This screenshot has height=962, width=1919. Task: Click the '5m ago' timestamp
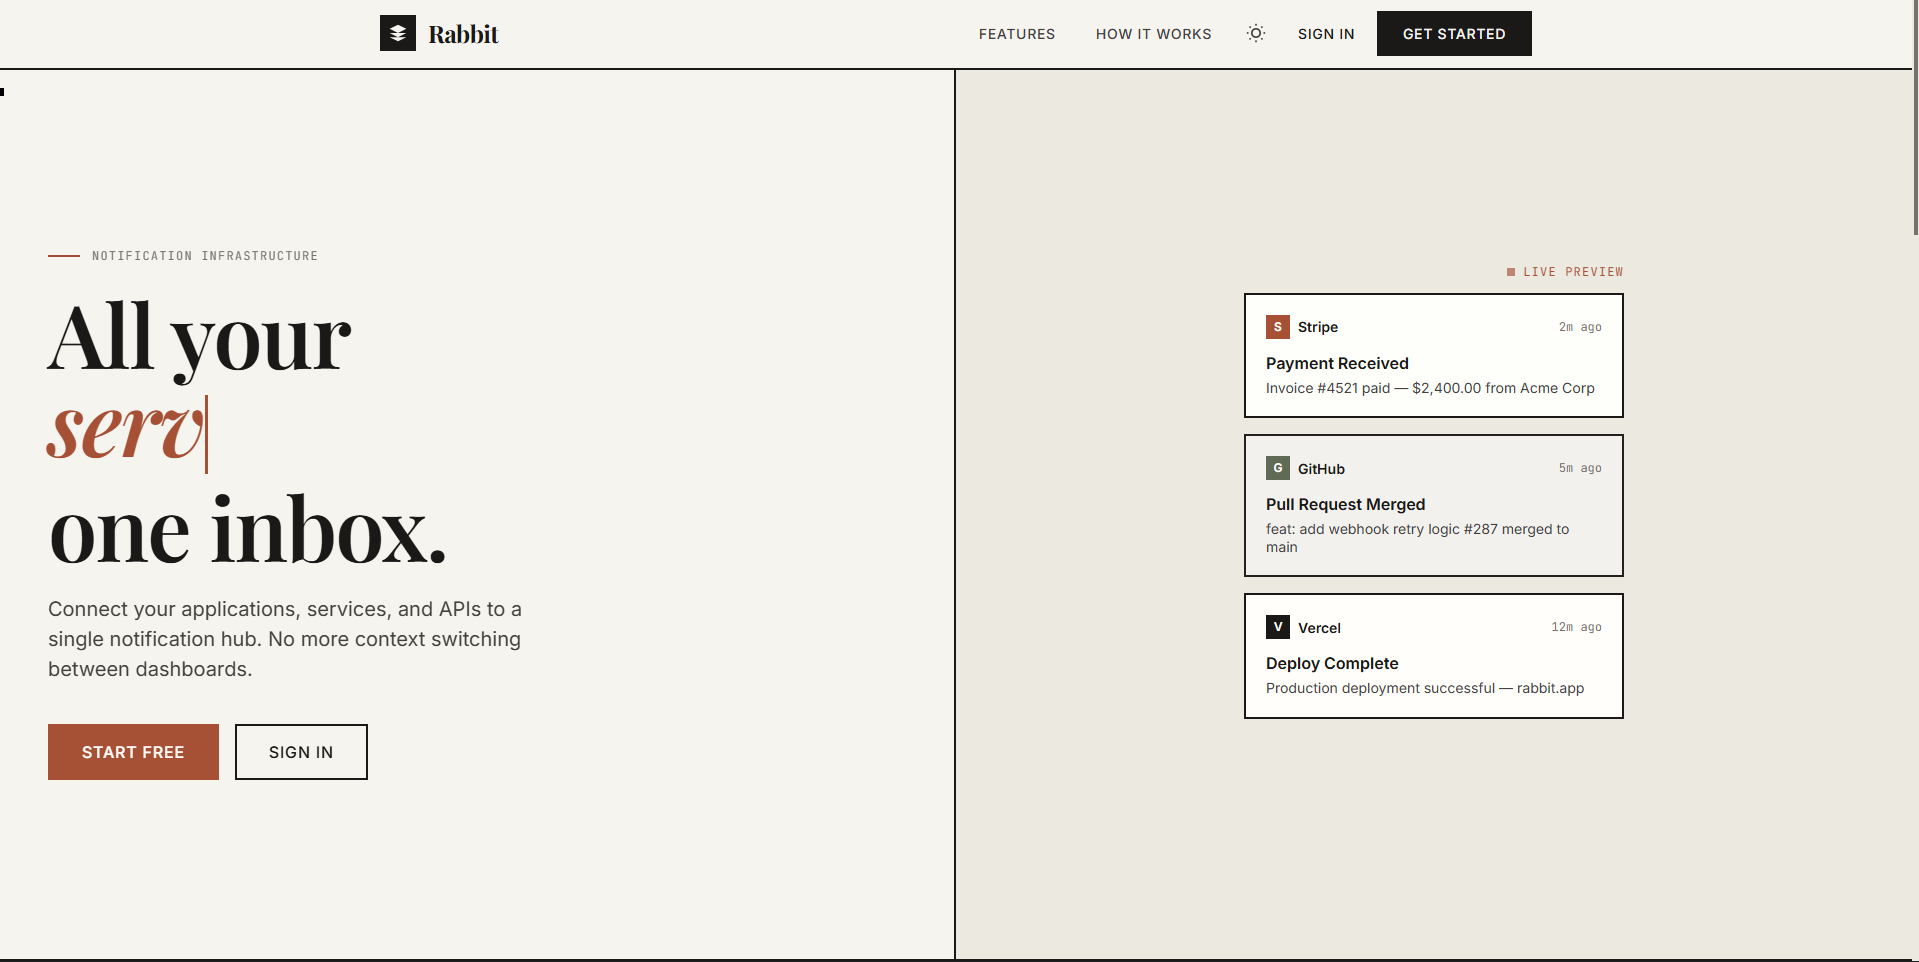tap(1580, 468)
